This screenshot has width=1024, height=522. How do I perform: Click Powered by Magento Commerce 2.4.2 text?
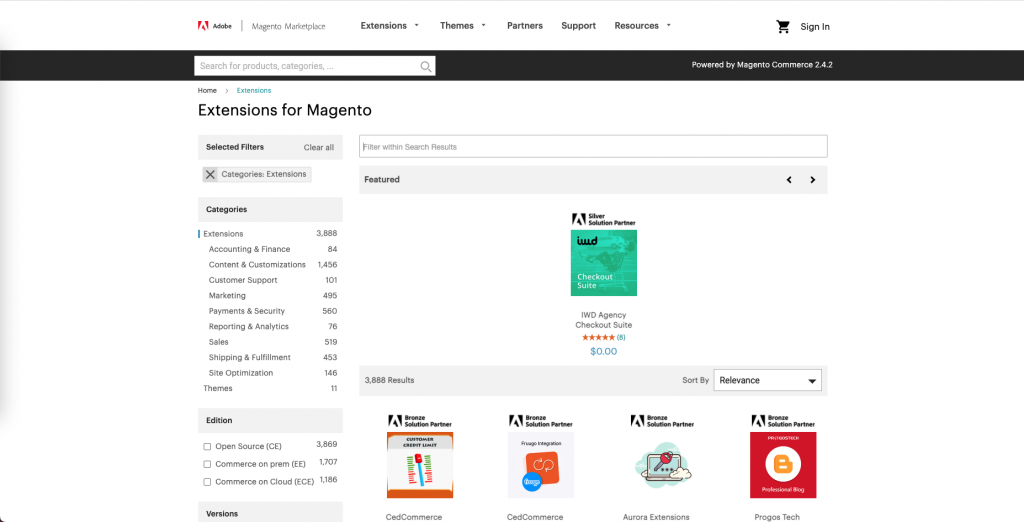coord(762,65)
